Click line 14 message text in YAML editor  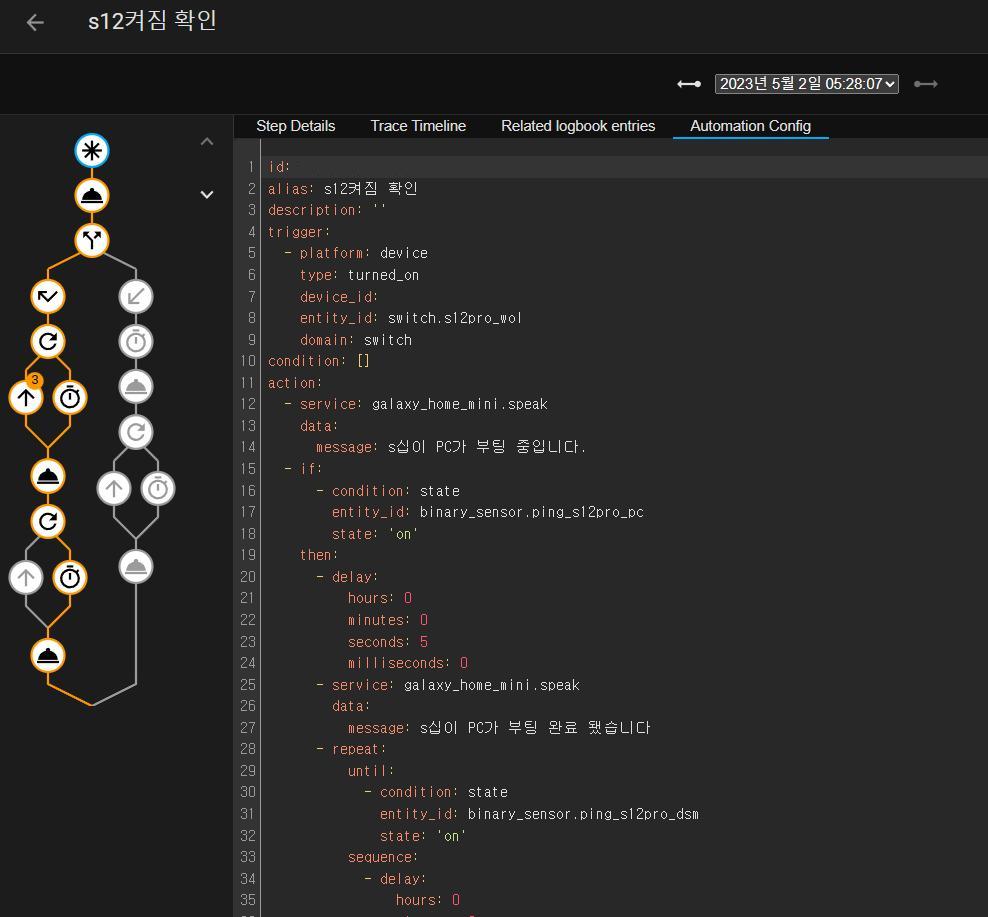coord(486,447)
